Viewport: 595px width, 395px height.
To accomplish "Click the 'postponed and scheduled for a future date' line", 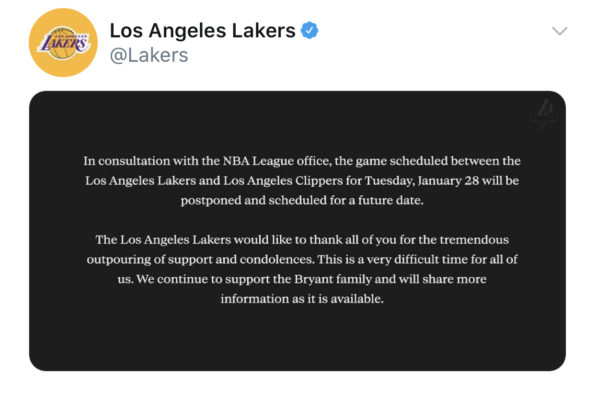I will pyautogui.click(x=302, y=200).
